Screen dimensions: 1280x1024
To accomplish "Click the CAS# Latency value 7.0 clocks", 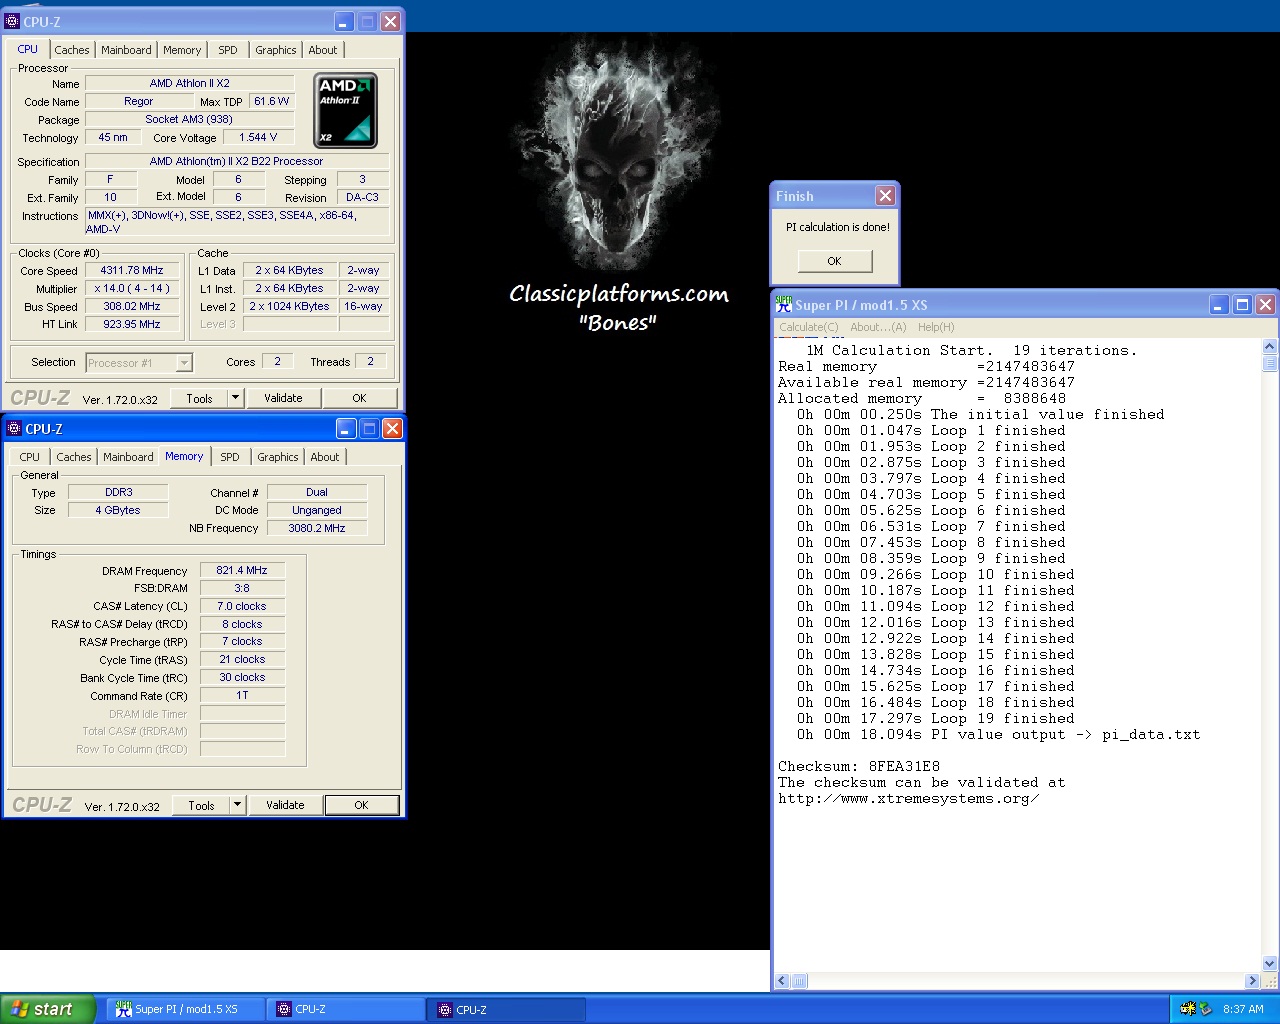I will pos(242,606).
